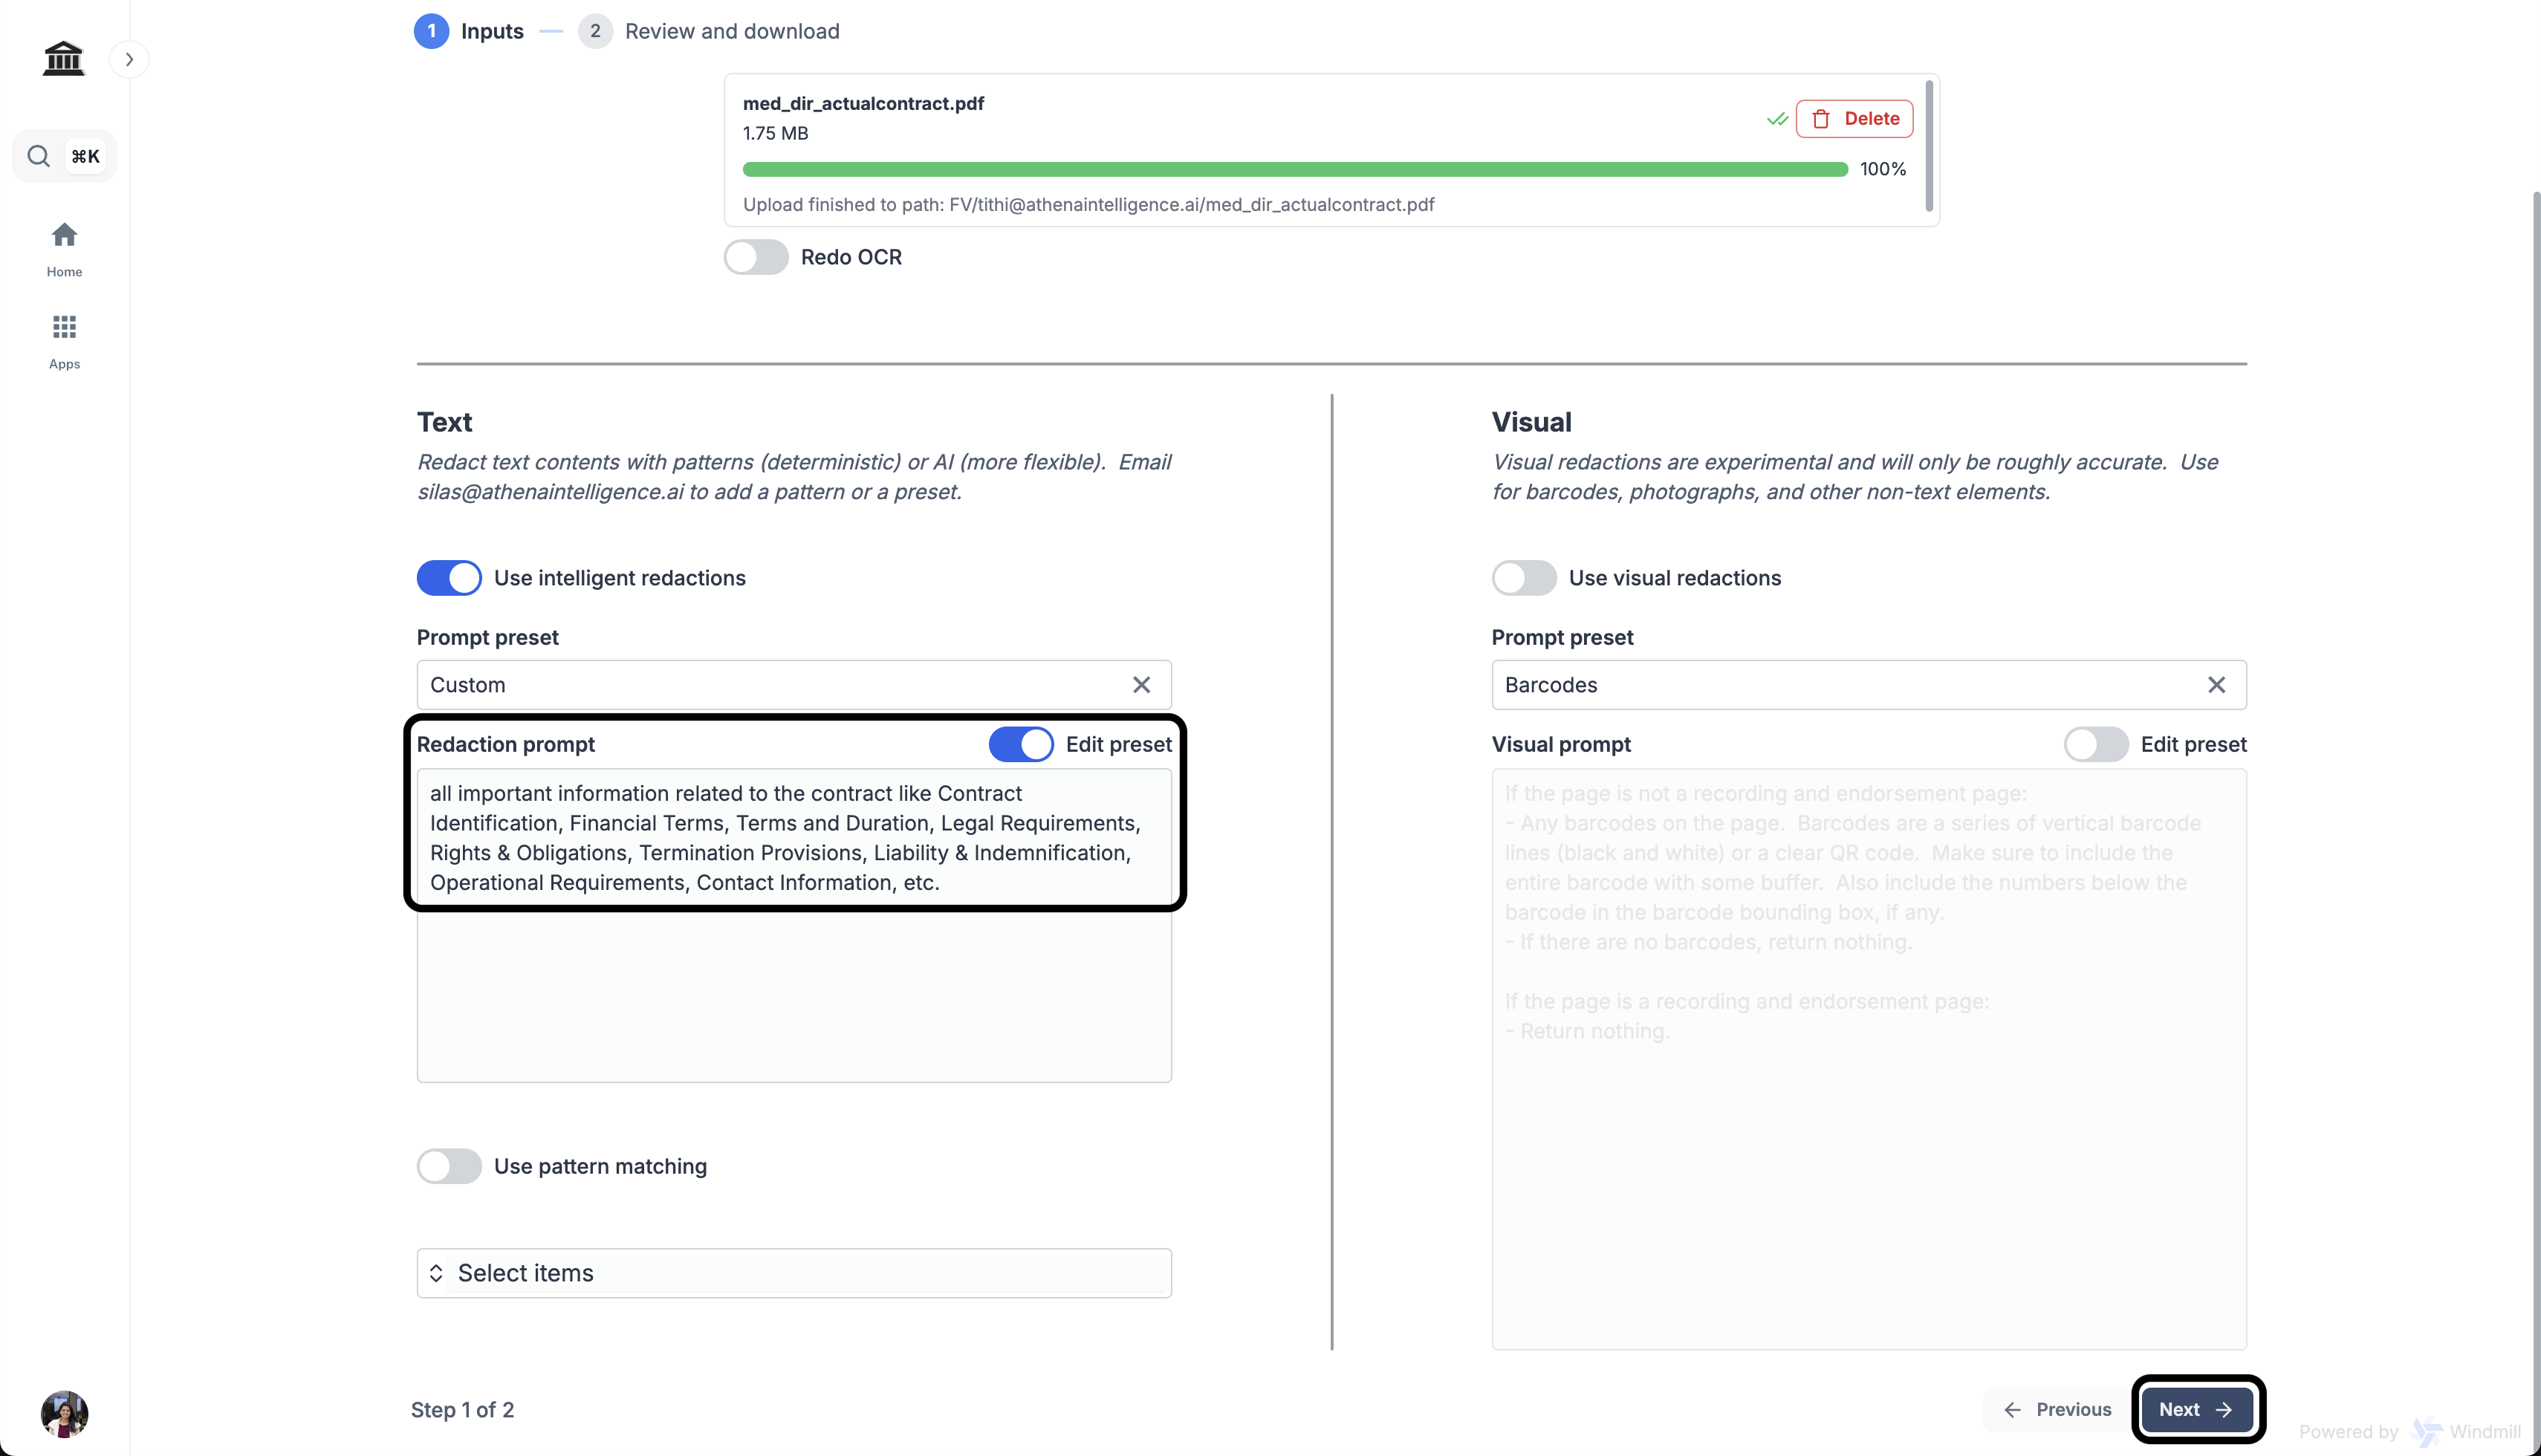Turn on Use pattern matching
Screen dimensions: 2541x1456
[449, 1166]
